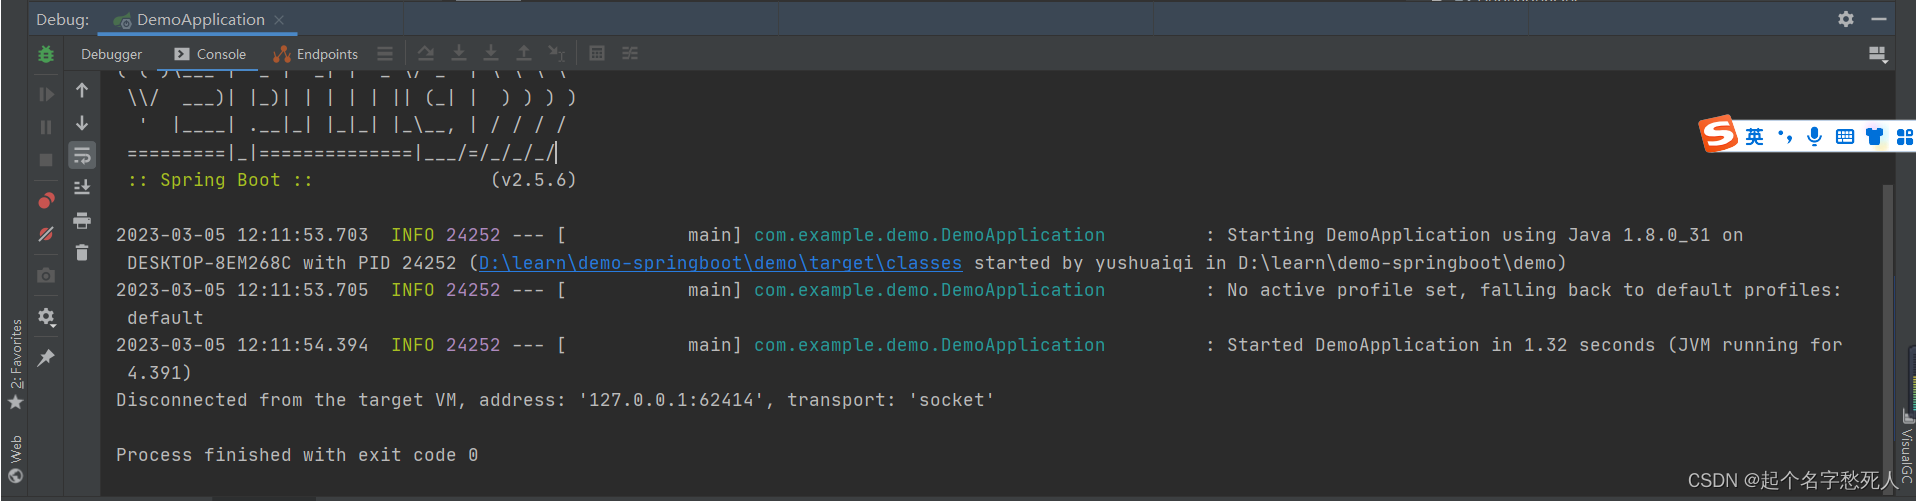Select the Console tab
The width and height of the screenshot is (1916, 501).
point(210,54)
